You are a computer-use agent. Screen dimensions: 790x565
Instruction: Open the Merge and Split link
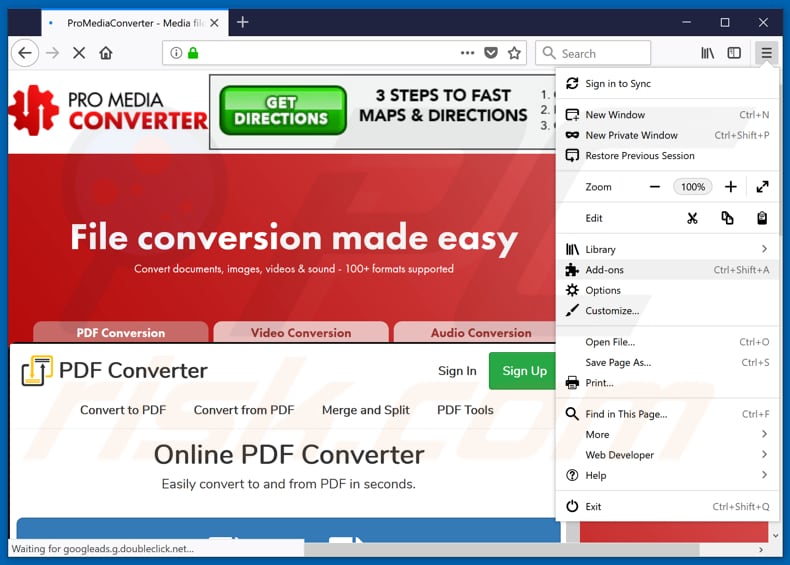(x=366, y=410)
